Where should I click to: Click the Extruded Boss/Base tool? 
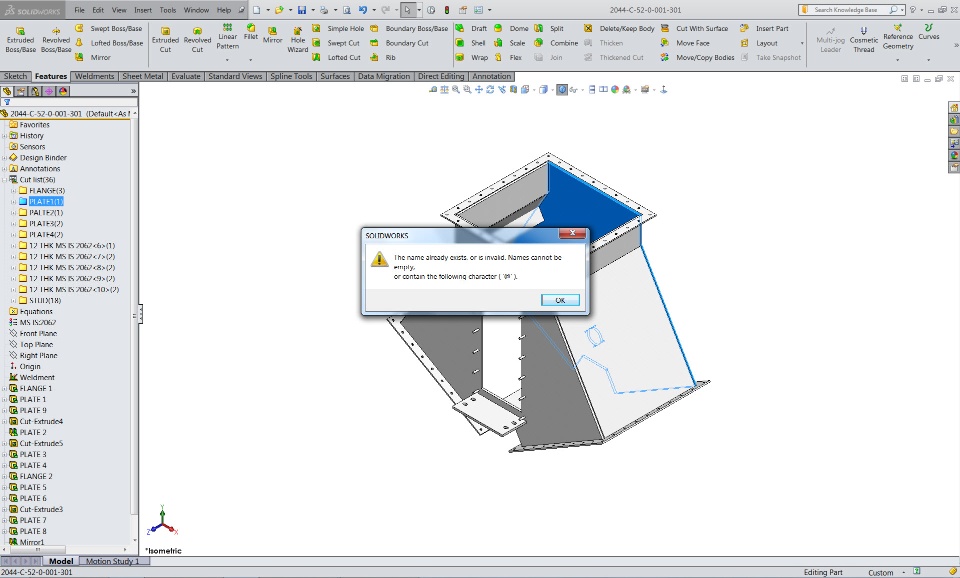pyautogui.click(x=20, y=40)
